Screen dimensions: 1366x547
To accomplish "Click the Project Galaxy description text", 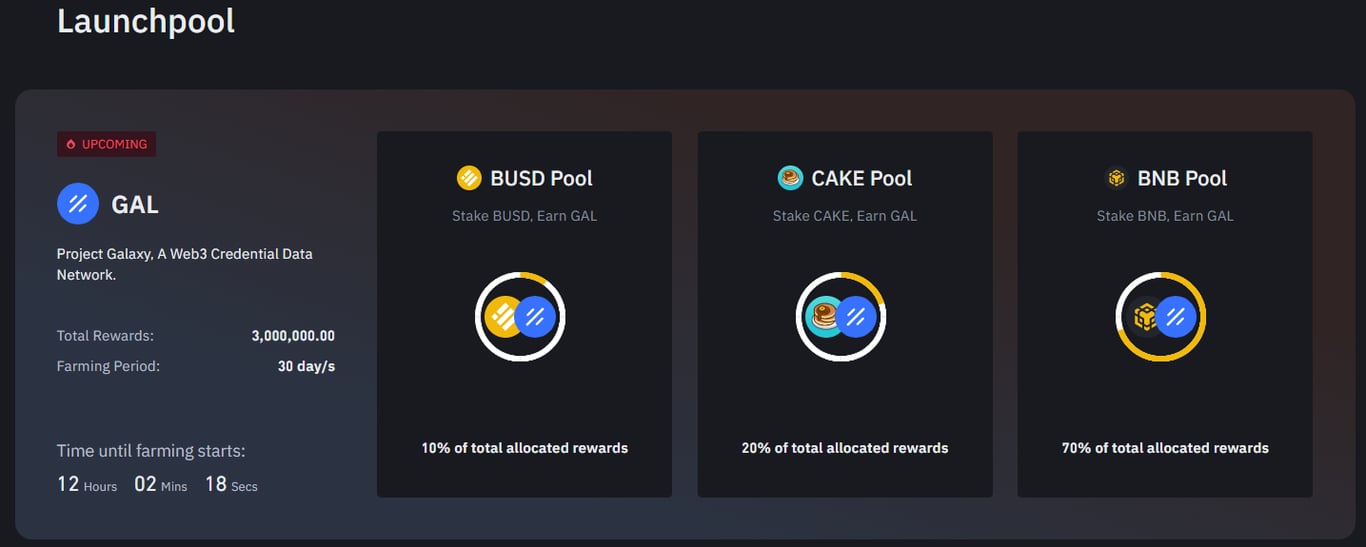I will [x=184, y=264].
